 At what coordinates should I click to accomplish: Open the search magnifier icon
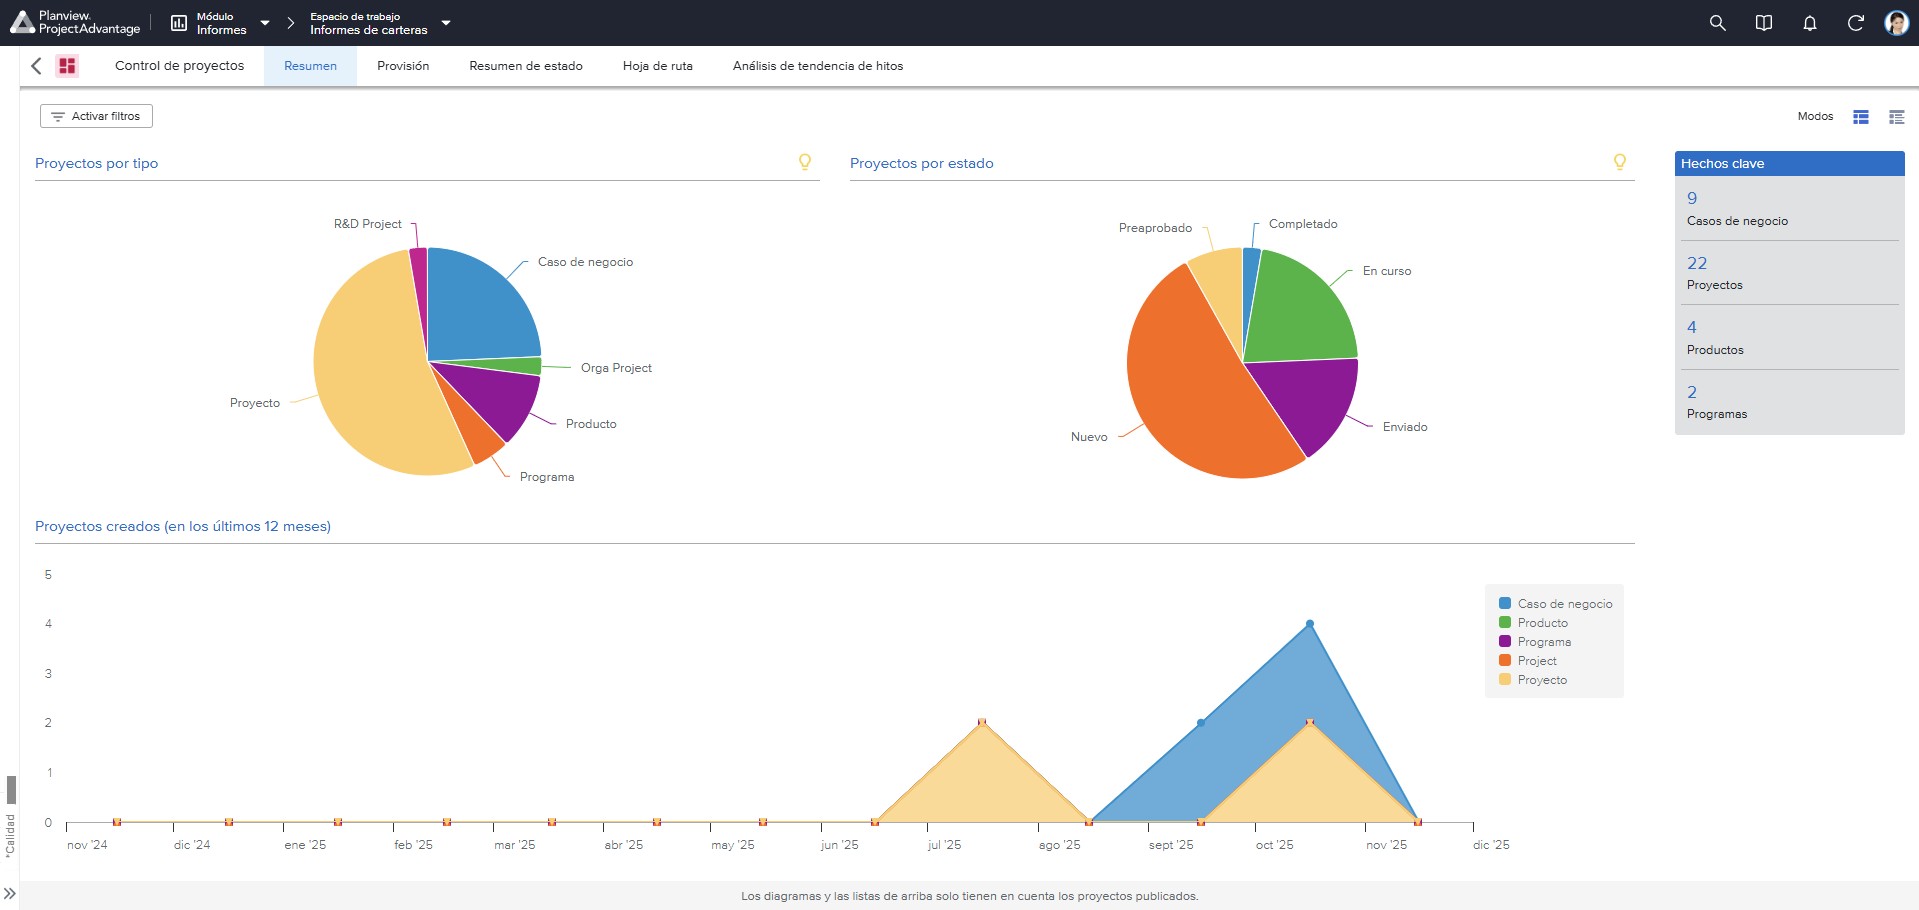click(1717, 23)
